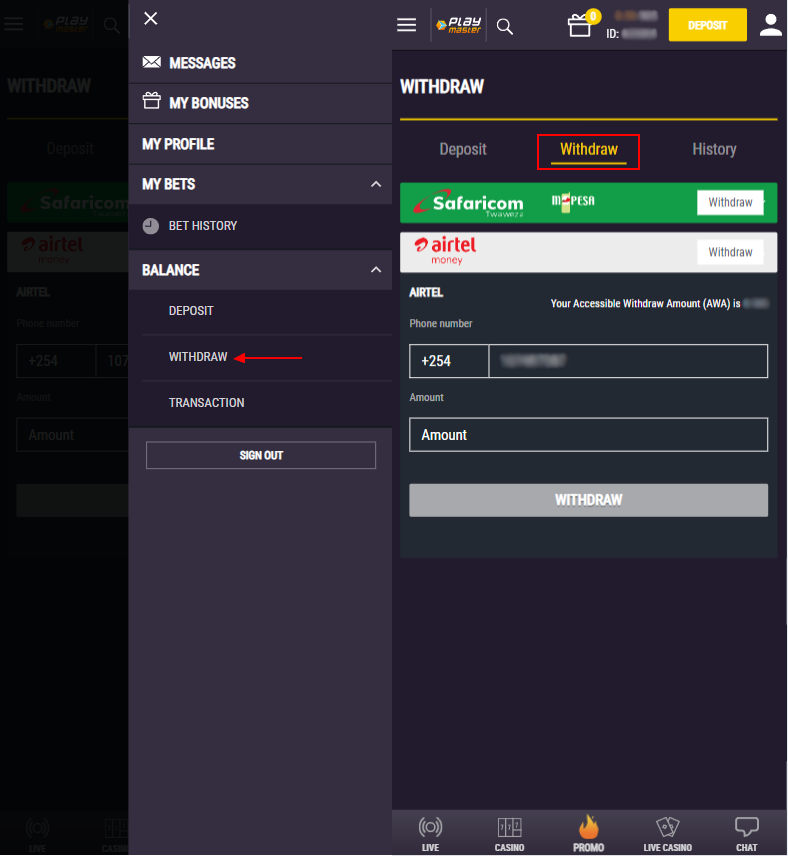Click the 'Phone number' field label

(441, 324)
